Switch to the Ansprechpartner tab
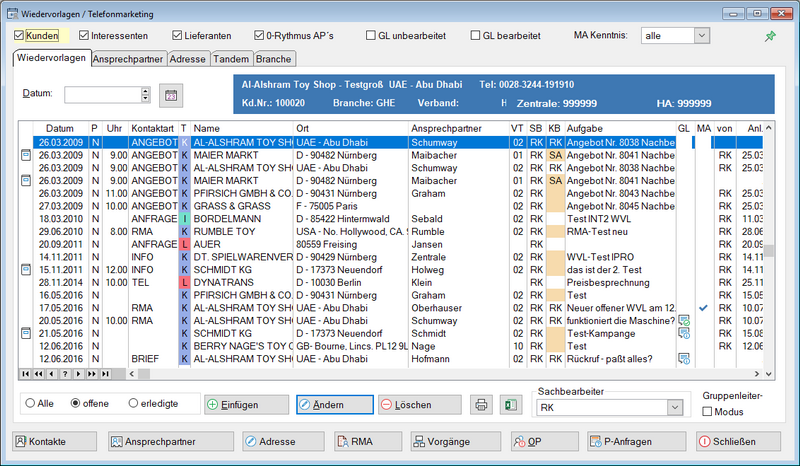This screenshot has height=466, width=800. tap(128, 60)
